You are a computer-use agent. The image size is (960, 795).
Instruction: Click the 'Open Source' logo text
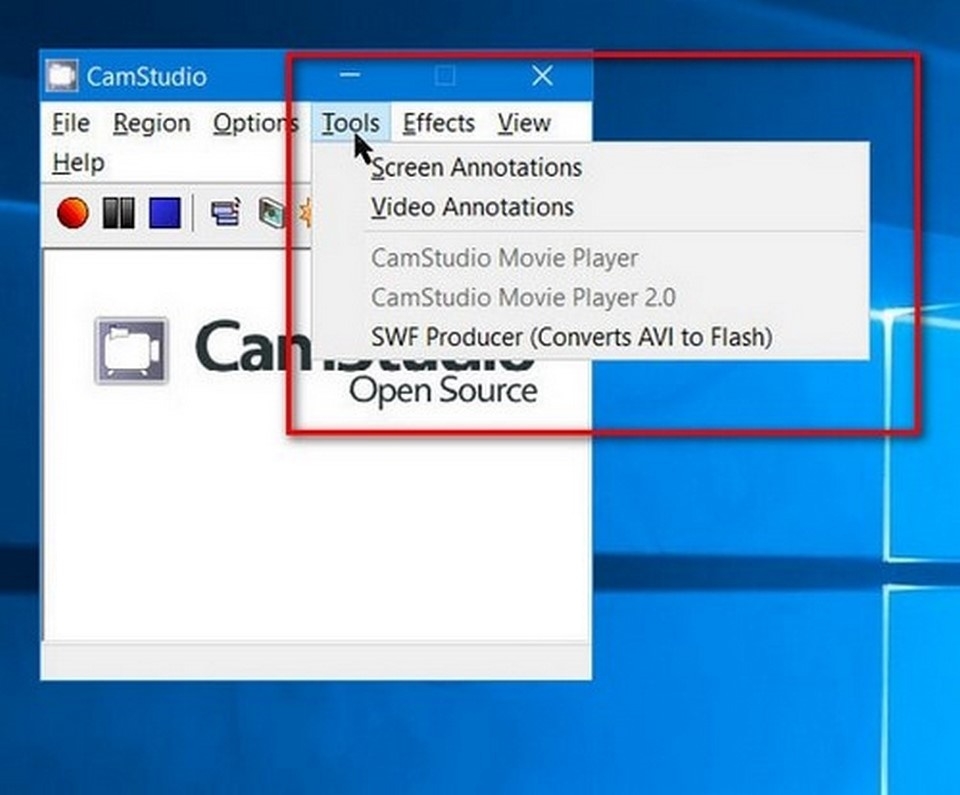pyautogui.click(x=443, y=391)
